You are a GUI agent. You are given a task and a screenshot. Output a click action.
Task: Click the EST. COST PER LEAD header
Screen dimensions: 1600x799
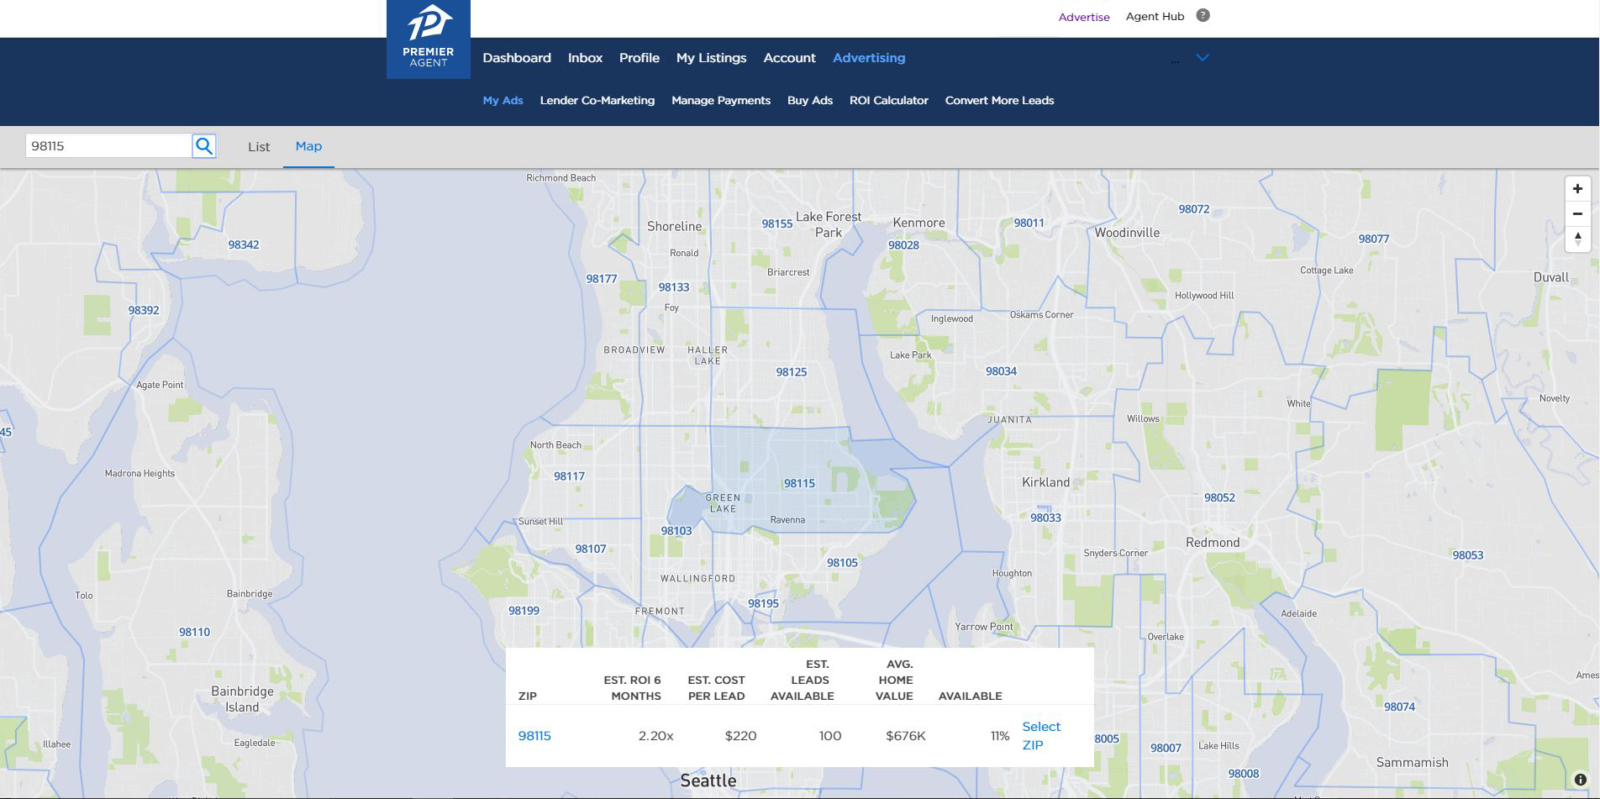pos(716,688)
